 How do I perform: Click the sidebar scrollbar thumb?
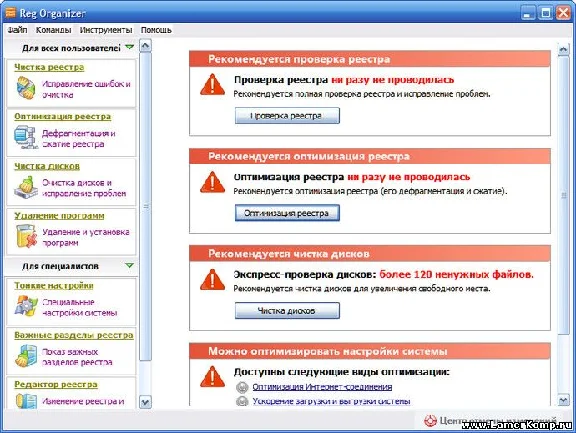[145, 206]
